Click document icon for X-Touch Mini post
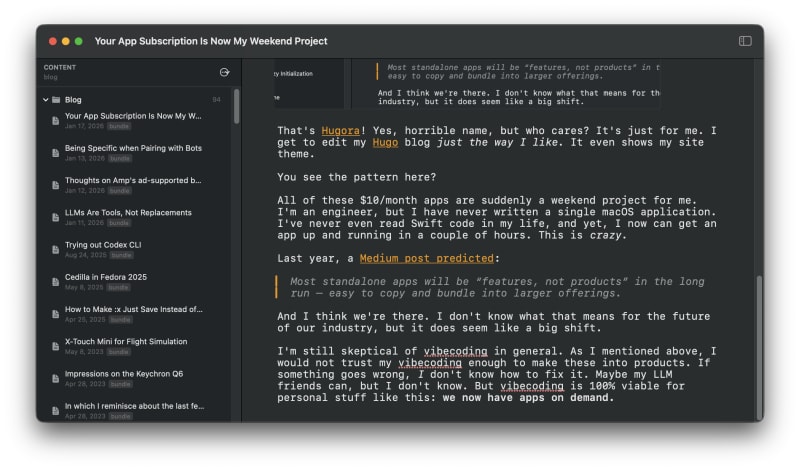 (x=55, y=347)
